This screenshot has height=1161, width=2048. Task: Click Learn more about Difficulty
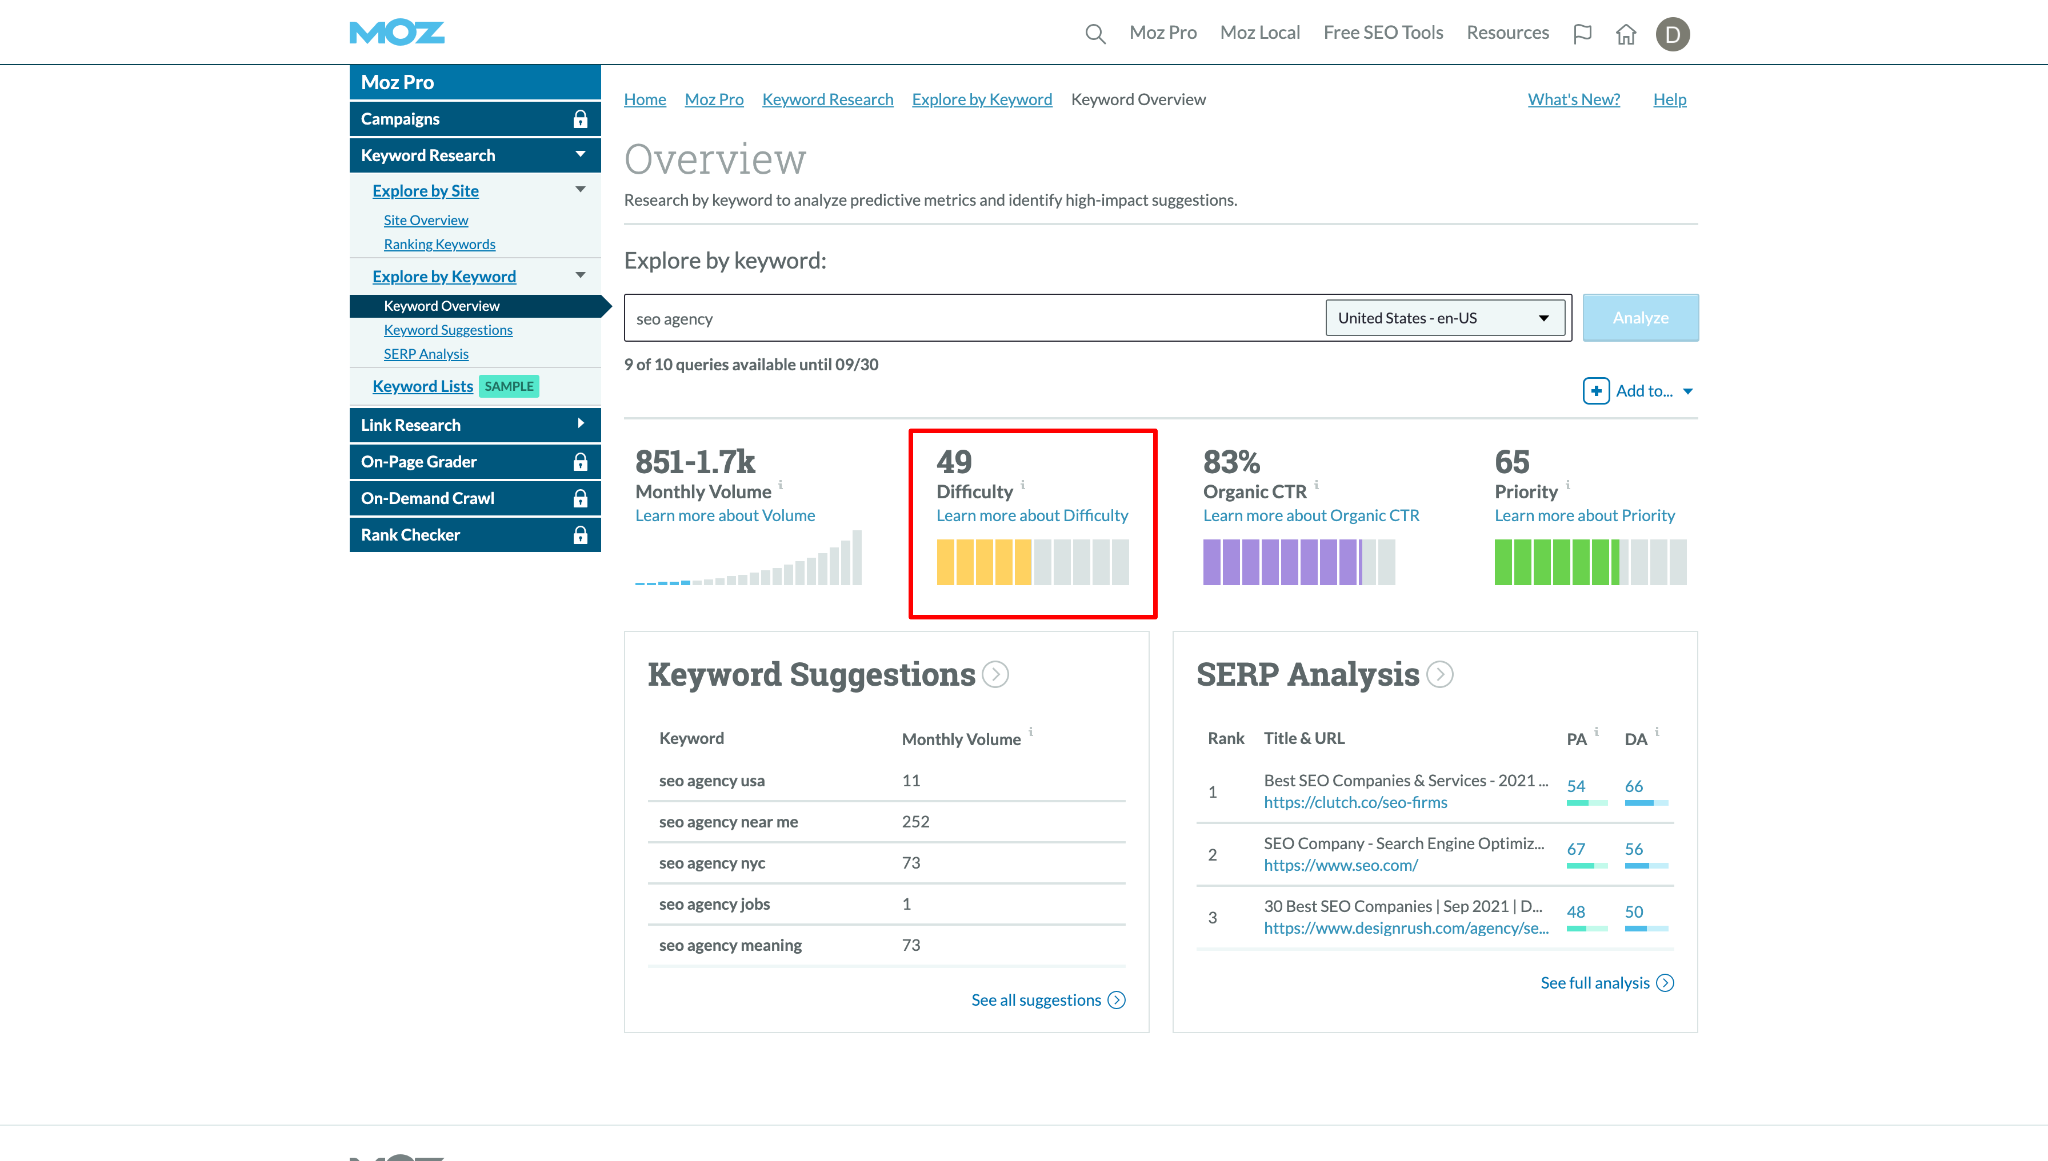(x=1032, y=516)
